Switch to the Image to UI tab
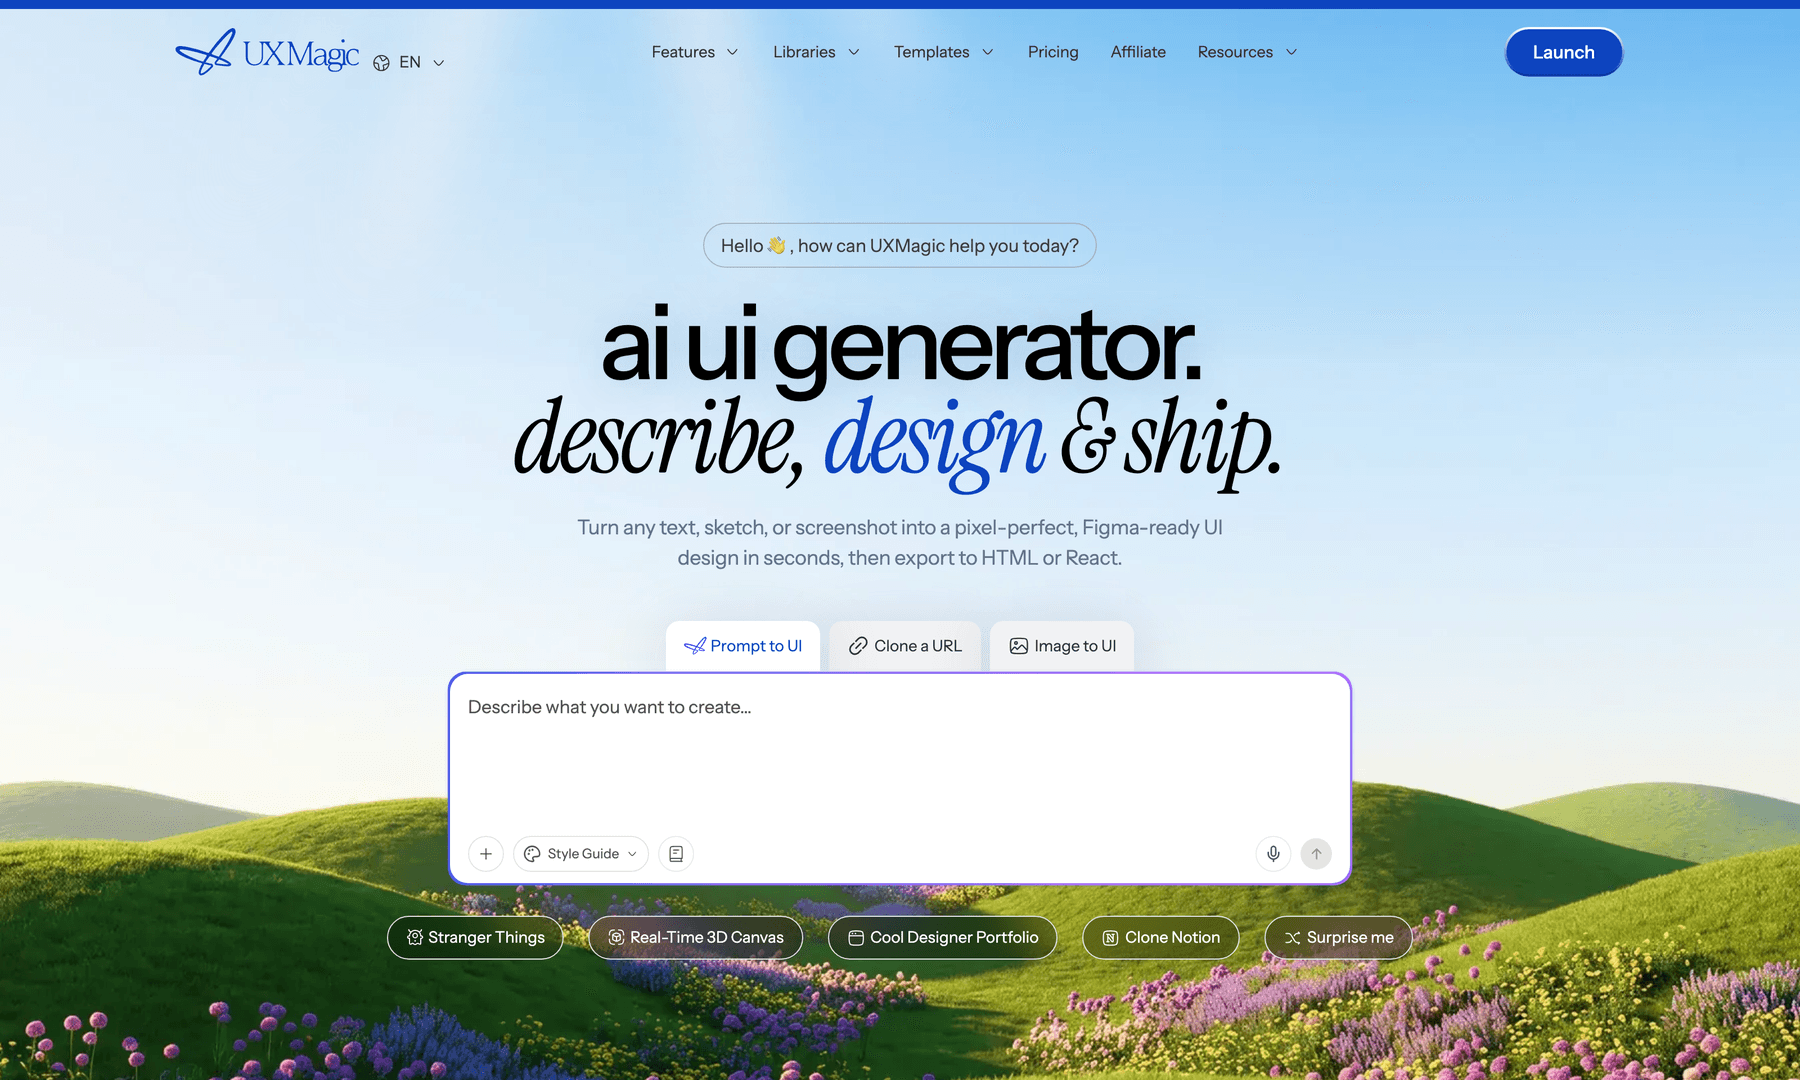This screenshot has height=1080, width=1800. (x=1062, y=646)
